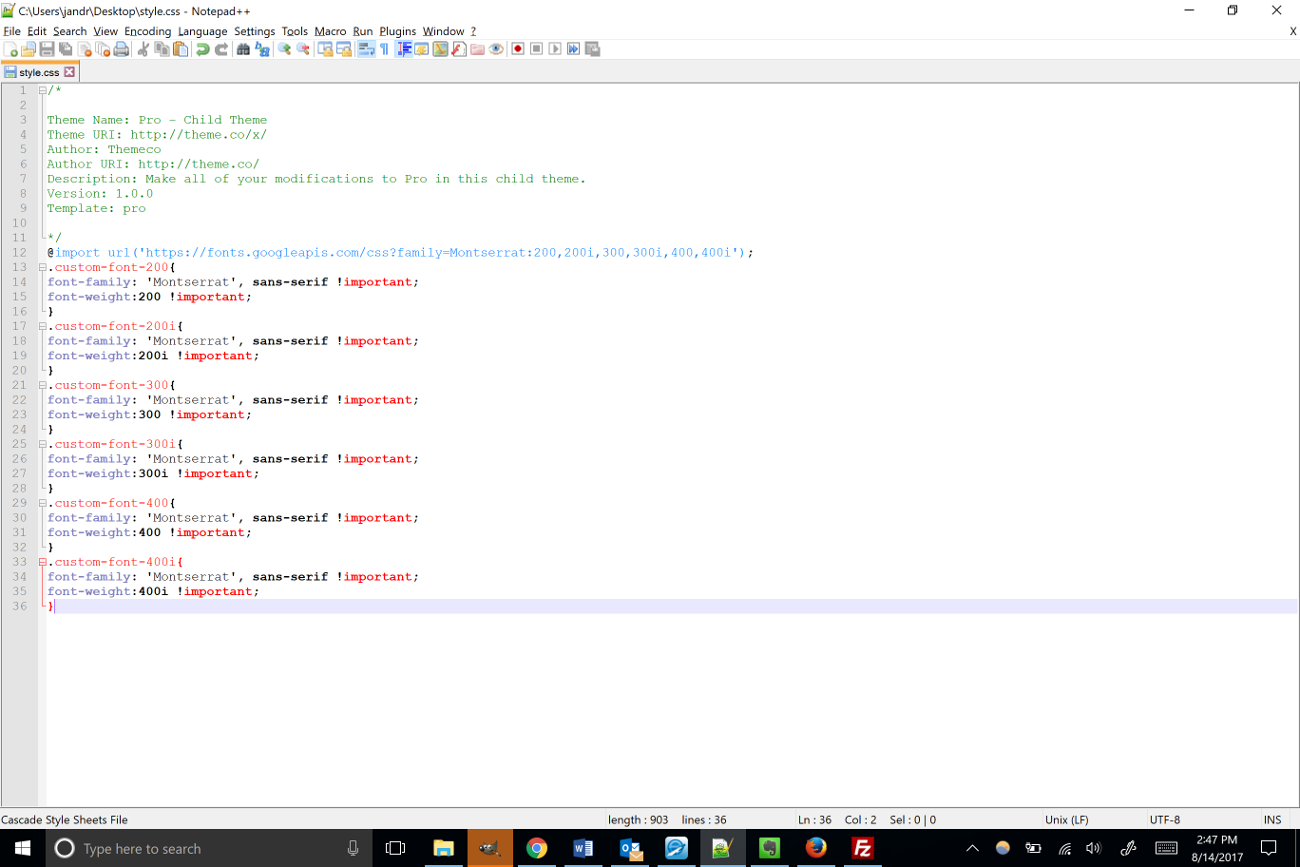Collapse the comment block on line 1
The width and height of the screenshot is (1300, 867).
(x=43, y=90)
